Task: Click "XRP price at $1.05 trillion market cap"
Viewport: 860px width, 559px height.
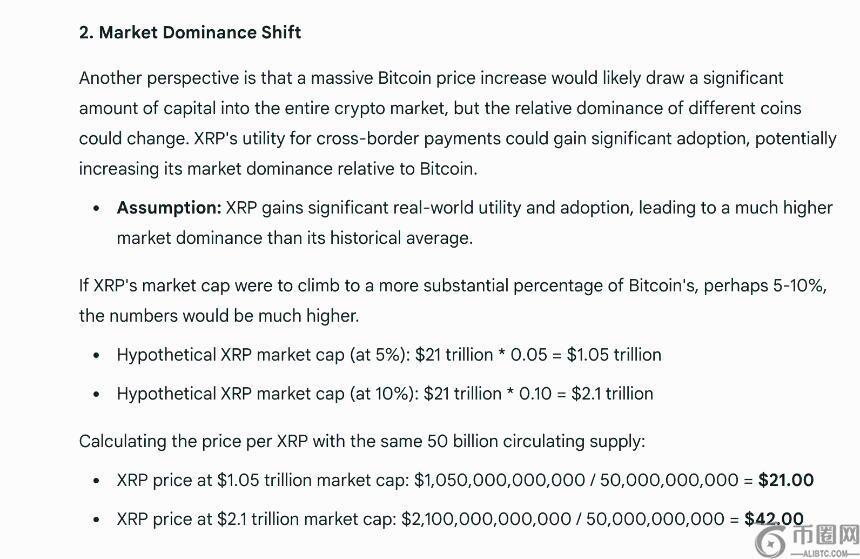Action: (x=263, y=480)
